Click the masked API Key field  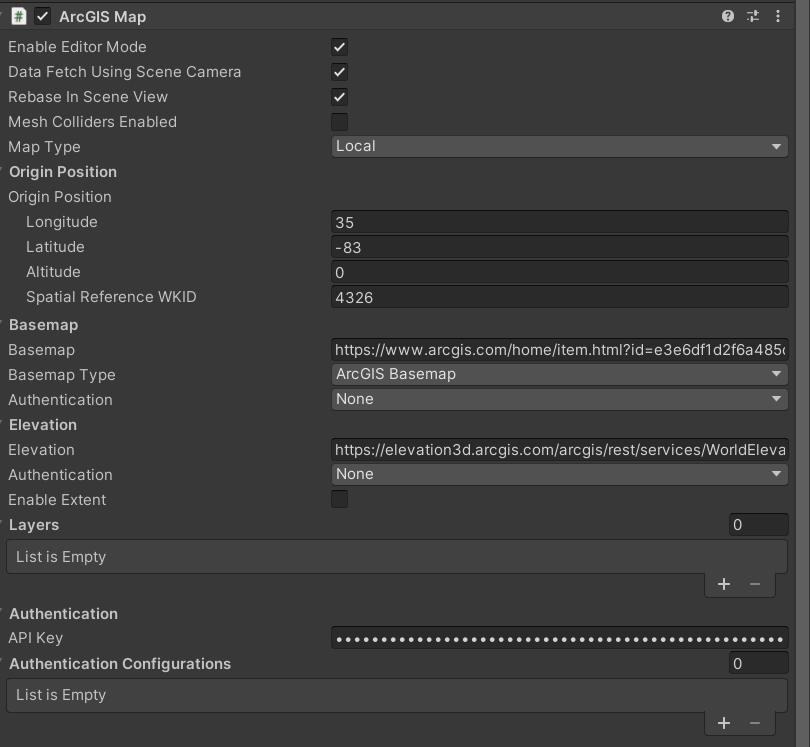(x=559, y=639)
